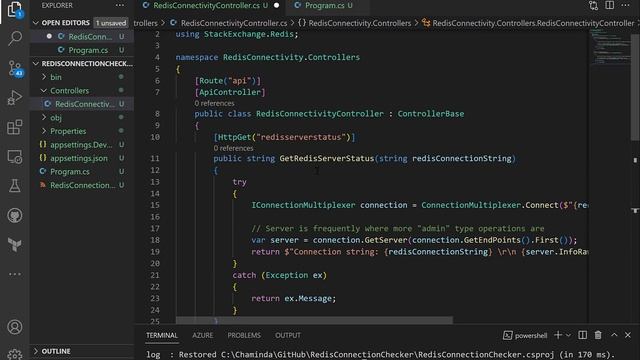Click the ex.Message return statement
Screen dimensions: 640x360
[293, 298]
